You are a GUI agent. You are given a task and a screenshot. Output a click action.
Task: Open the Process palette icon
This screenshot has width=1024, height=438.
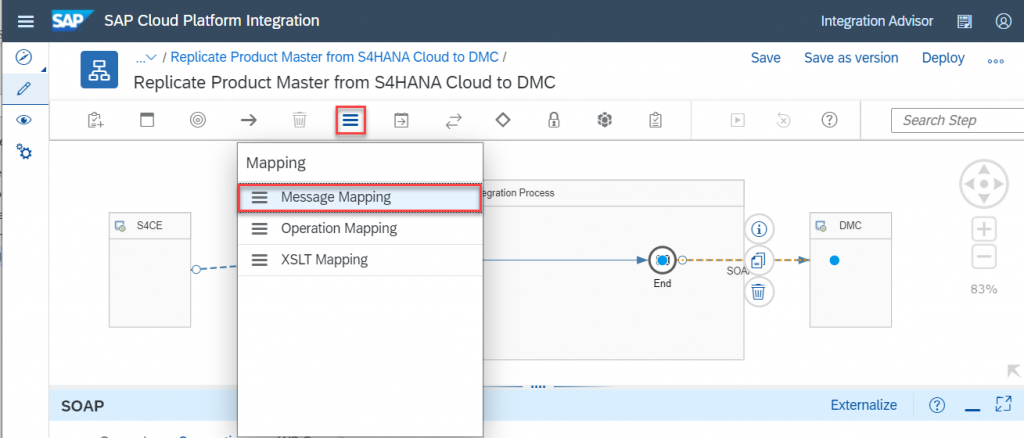[x=148, y=120]
